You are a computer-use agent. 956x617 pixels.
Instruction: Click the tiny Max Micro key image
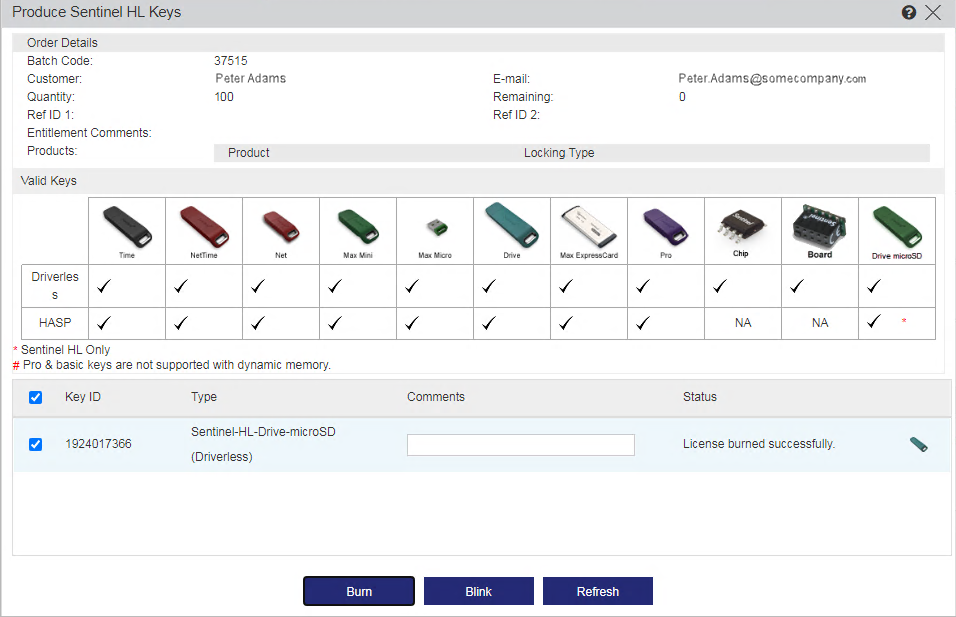(x=434, y=225)
